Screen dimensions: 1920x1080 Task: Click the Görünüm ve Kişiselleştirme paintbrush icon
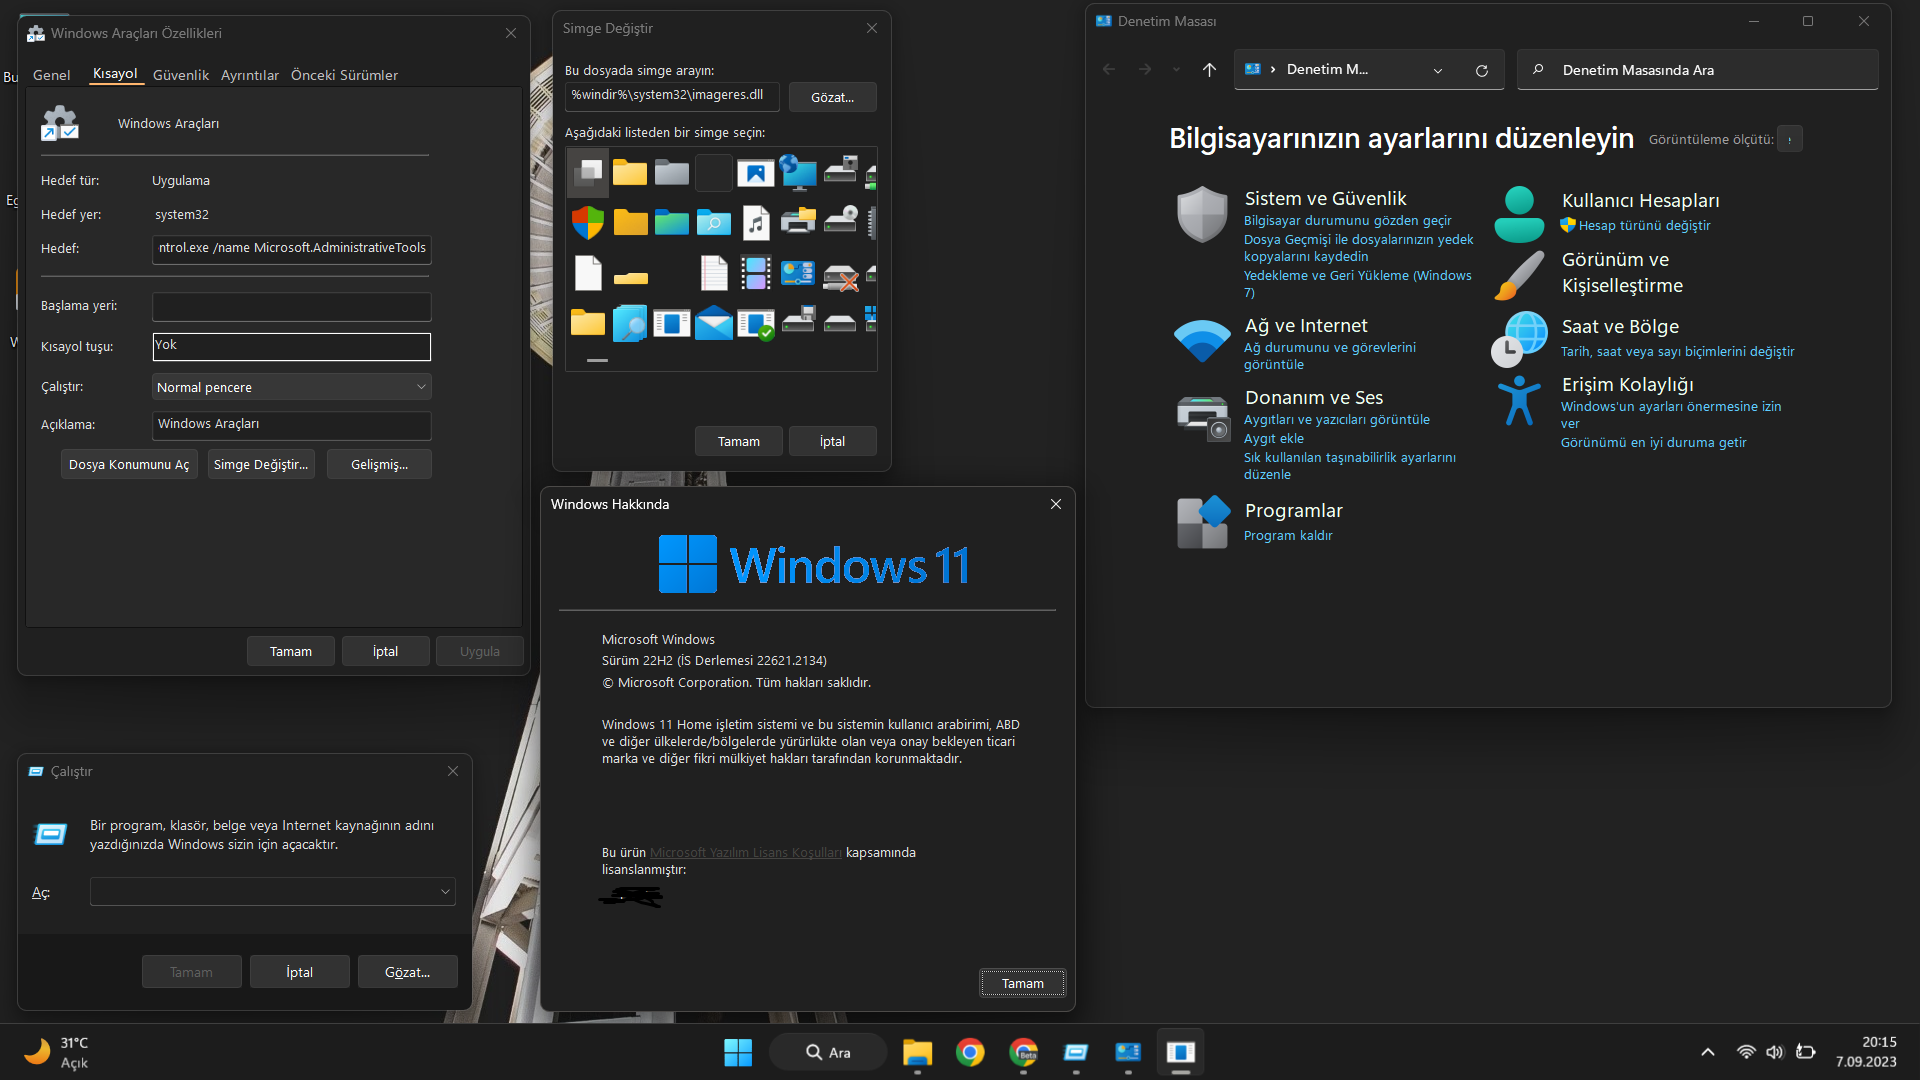coord(1519,275)
